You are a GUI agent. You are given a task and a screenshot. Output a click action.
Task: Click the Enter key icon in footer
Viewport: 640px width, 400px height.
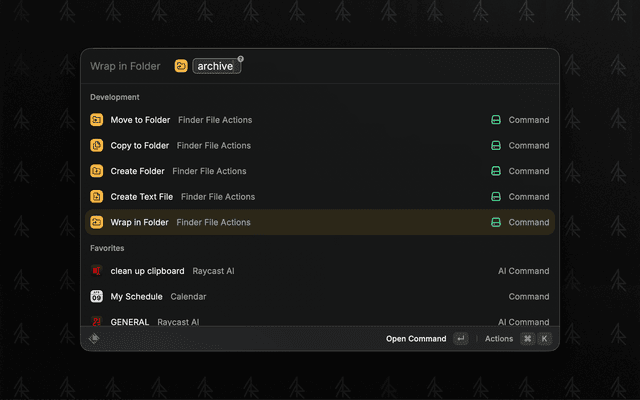pyautogui.click(x=460, y=339)
